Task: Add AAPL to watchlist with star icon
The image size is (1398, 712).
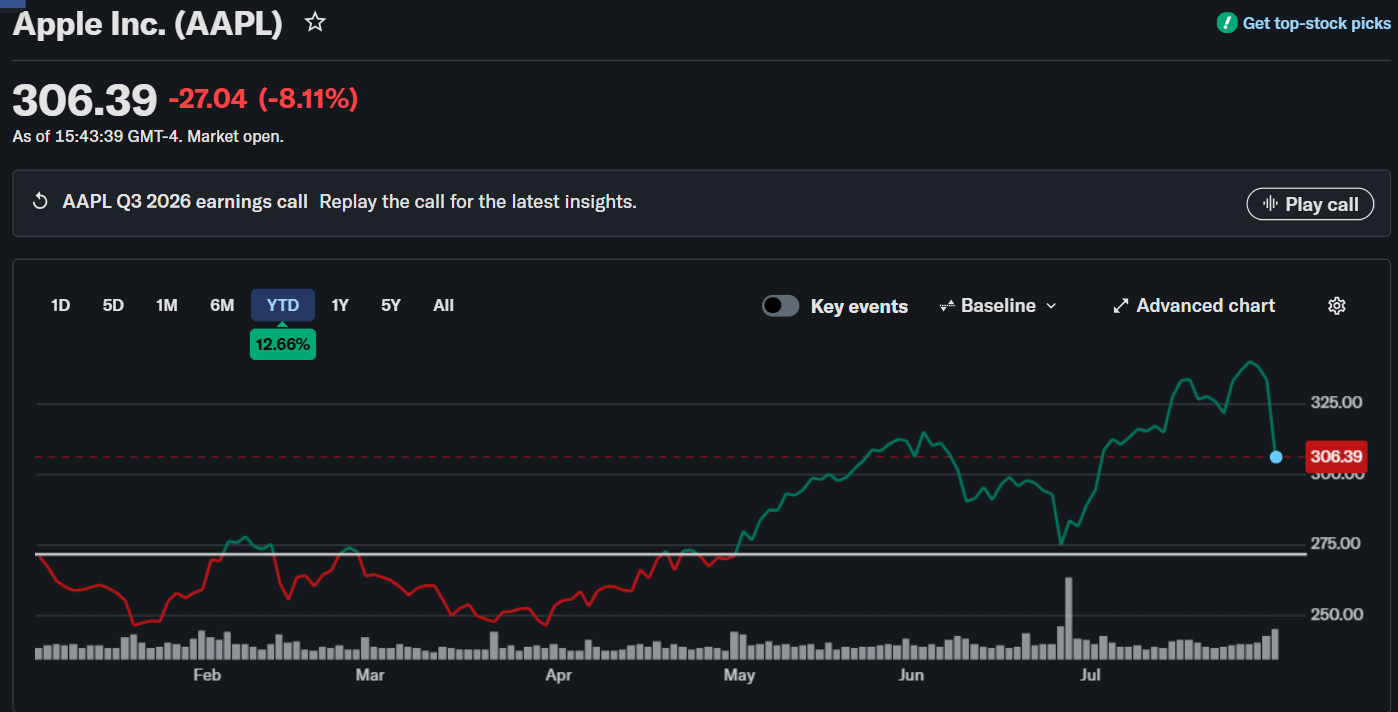Action: tap(315, 22)
